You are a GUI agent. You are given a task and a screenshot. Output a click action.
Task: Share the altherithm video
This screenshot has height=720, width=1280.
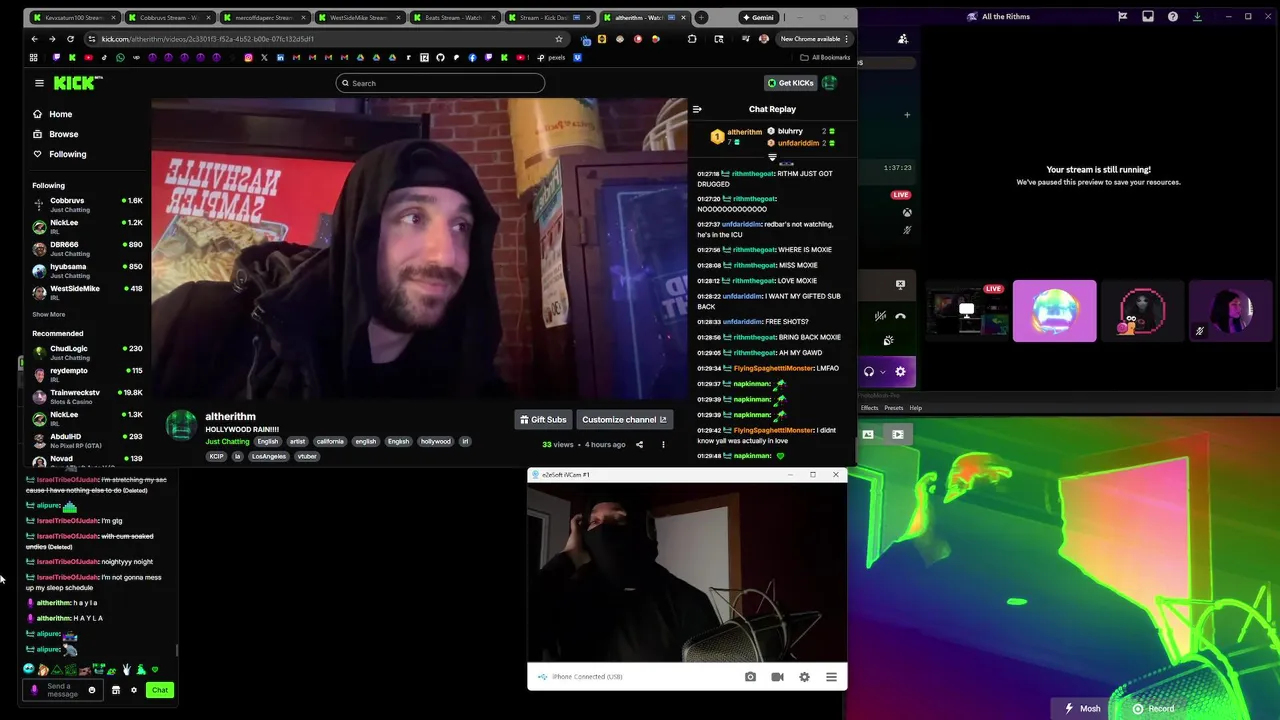[639, 444]
